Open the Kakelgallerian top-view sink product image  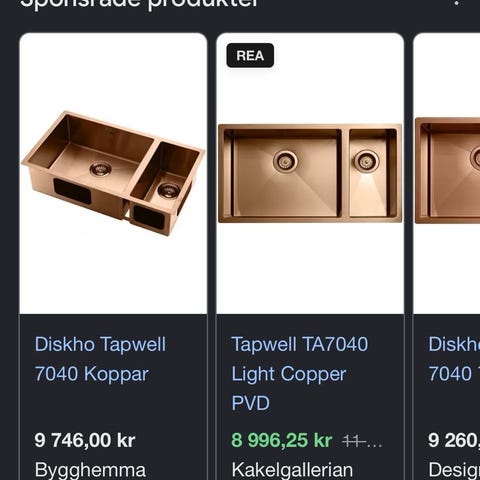[310, 173]
